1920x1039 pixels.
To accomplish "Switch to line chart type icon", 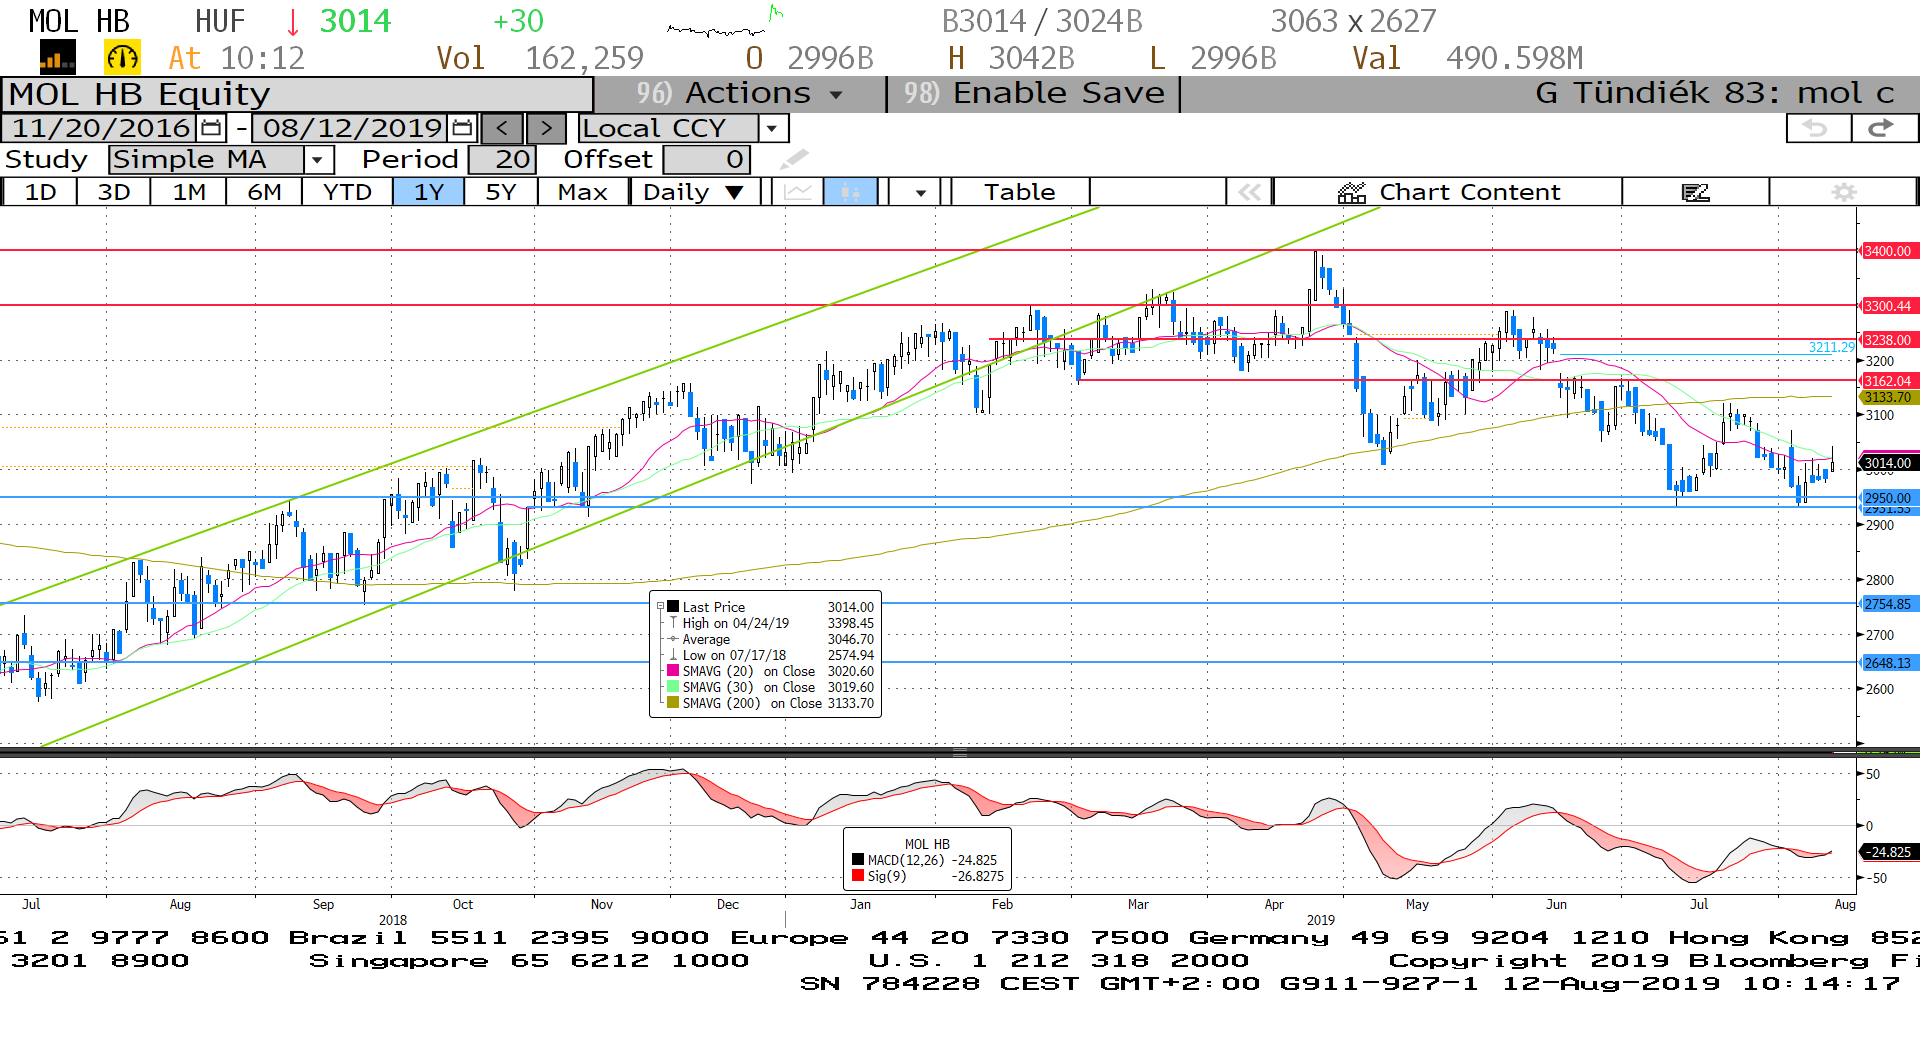I will (x=798, y=191).
